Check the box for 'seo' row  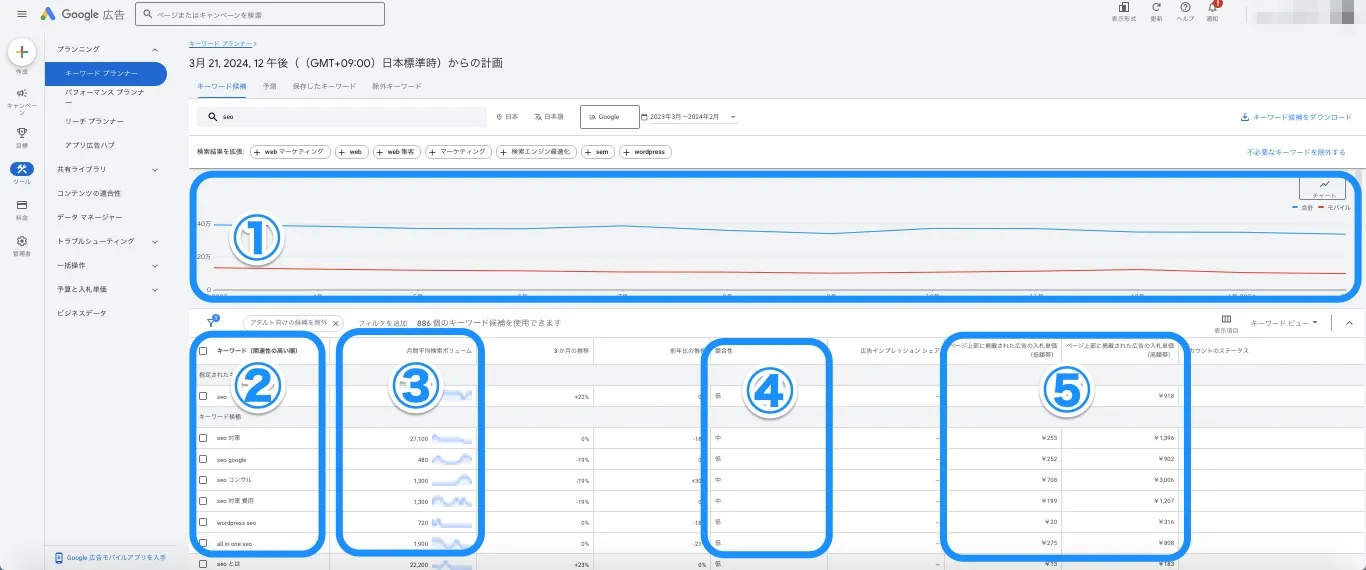tap(204, 396)
